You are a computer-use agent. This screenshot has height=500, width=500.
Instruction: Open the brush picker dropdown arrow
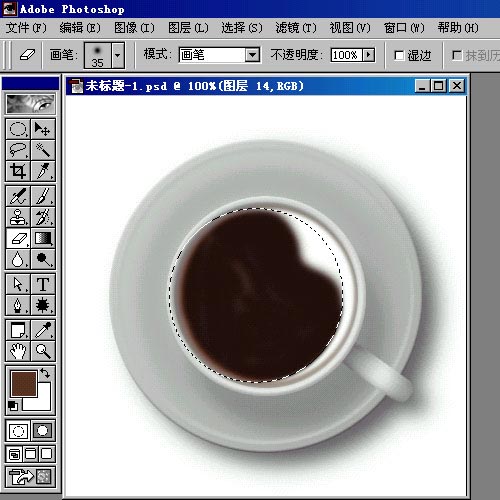tap(118, 55)
